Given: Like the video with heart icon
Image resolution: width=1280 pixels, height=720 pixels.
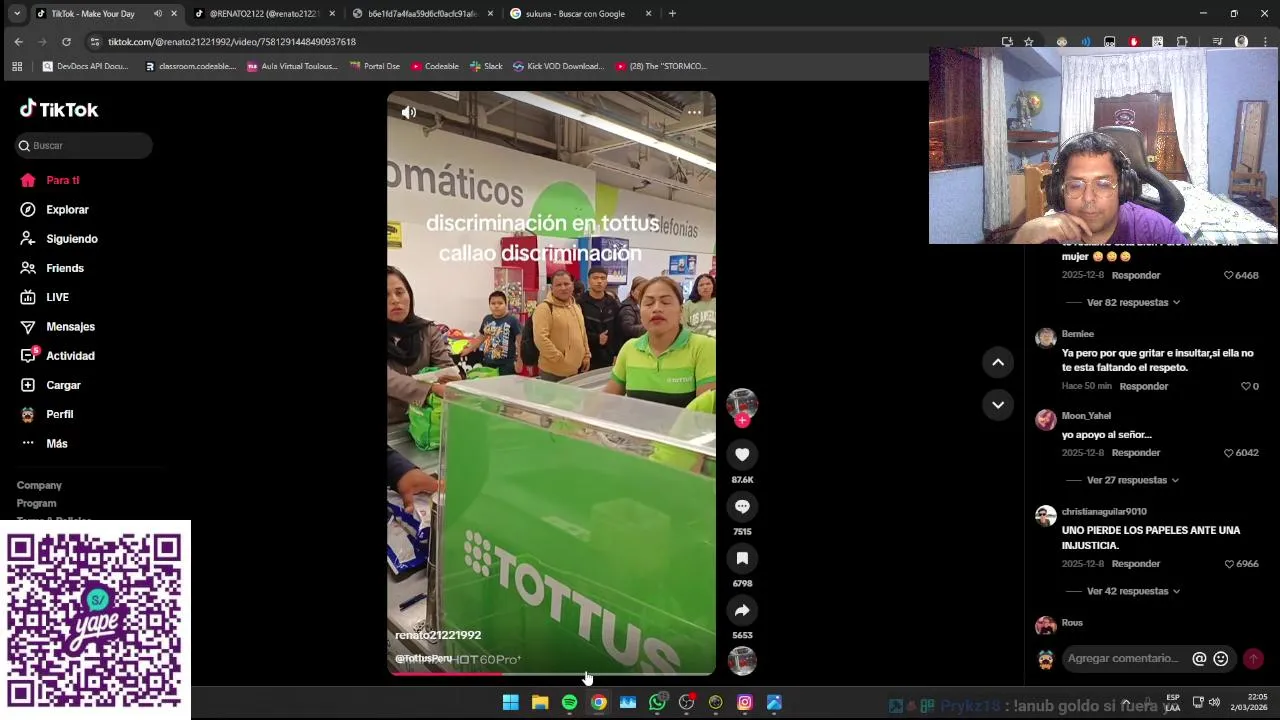Looking at the screenshot, I should click(x=742, y=454).
